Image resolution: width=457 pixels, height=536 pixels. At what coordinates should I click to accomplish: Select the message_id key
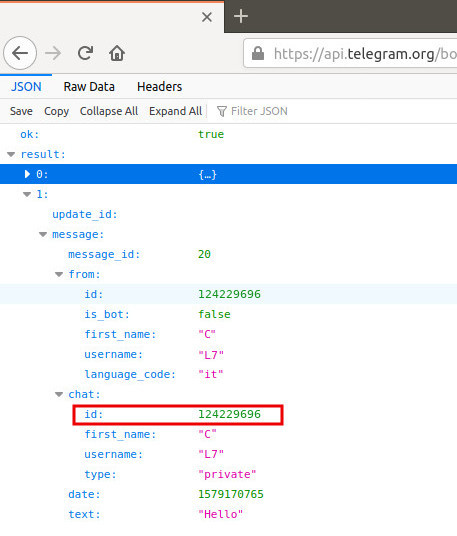(x=104, y=255)
